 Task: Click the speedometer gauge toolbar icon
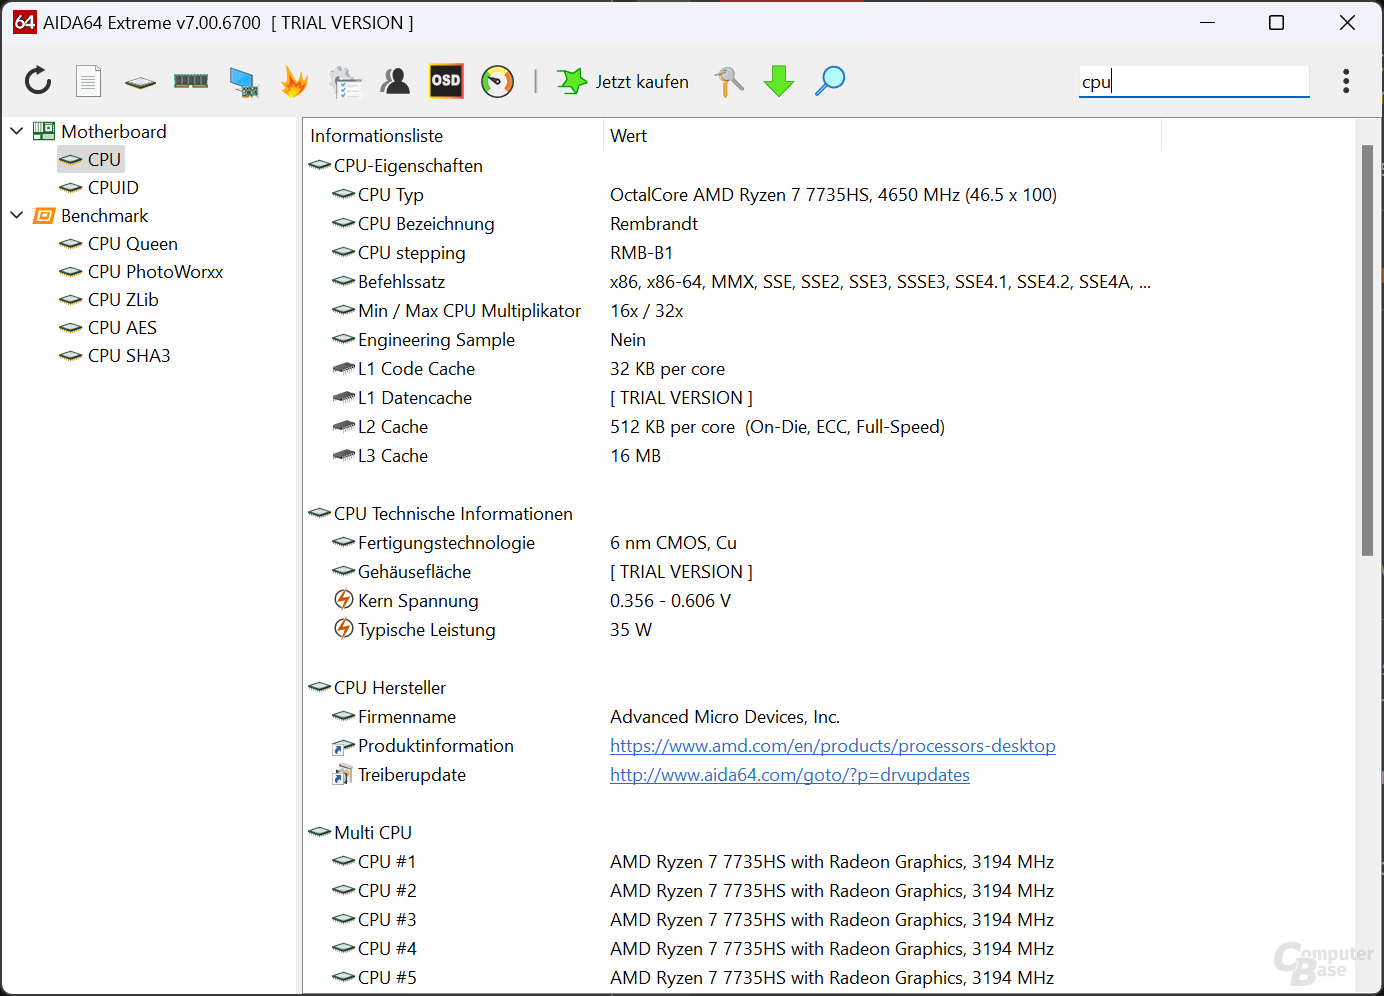click(497, 81)
